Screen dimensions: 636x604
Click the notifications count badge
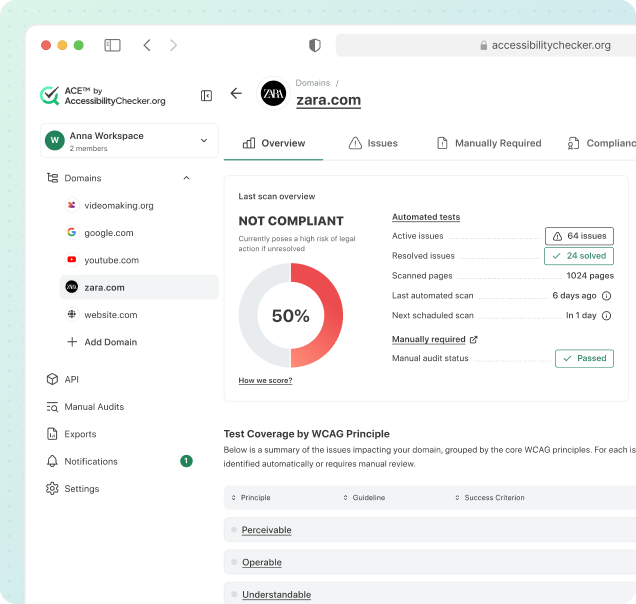[186, 461]
